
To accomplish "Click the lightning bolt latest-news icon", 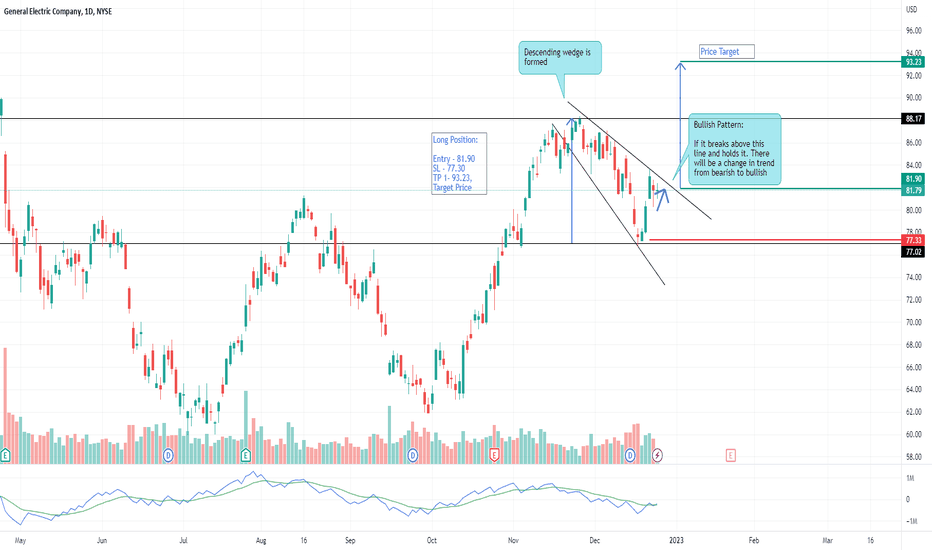I will pyautogui.click(x=657, y=456).
